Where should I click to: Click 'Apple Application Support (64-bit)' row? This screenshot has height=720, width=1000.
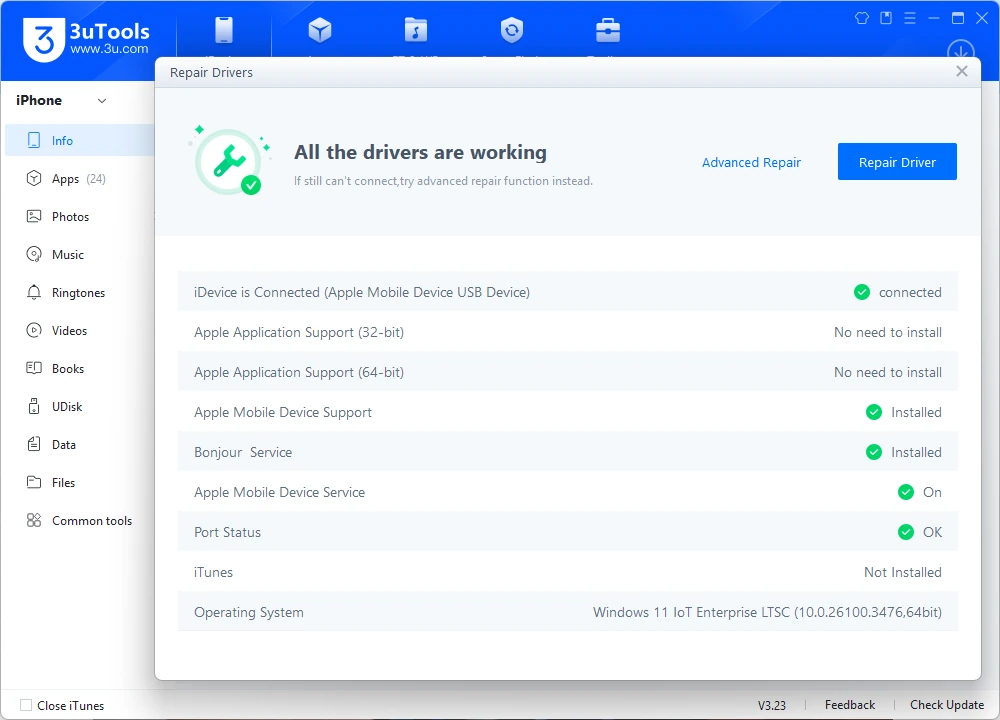[568, 372]
